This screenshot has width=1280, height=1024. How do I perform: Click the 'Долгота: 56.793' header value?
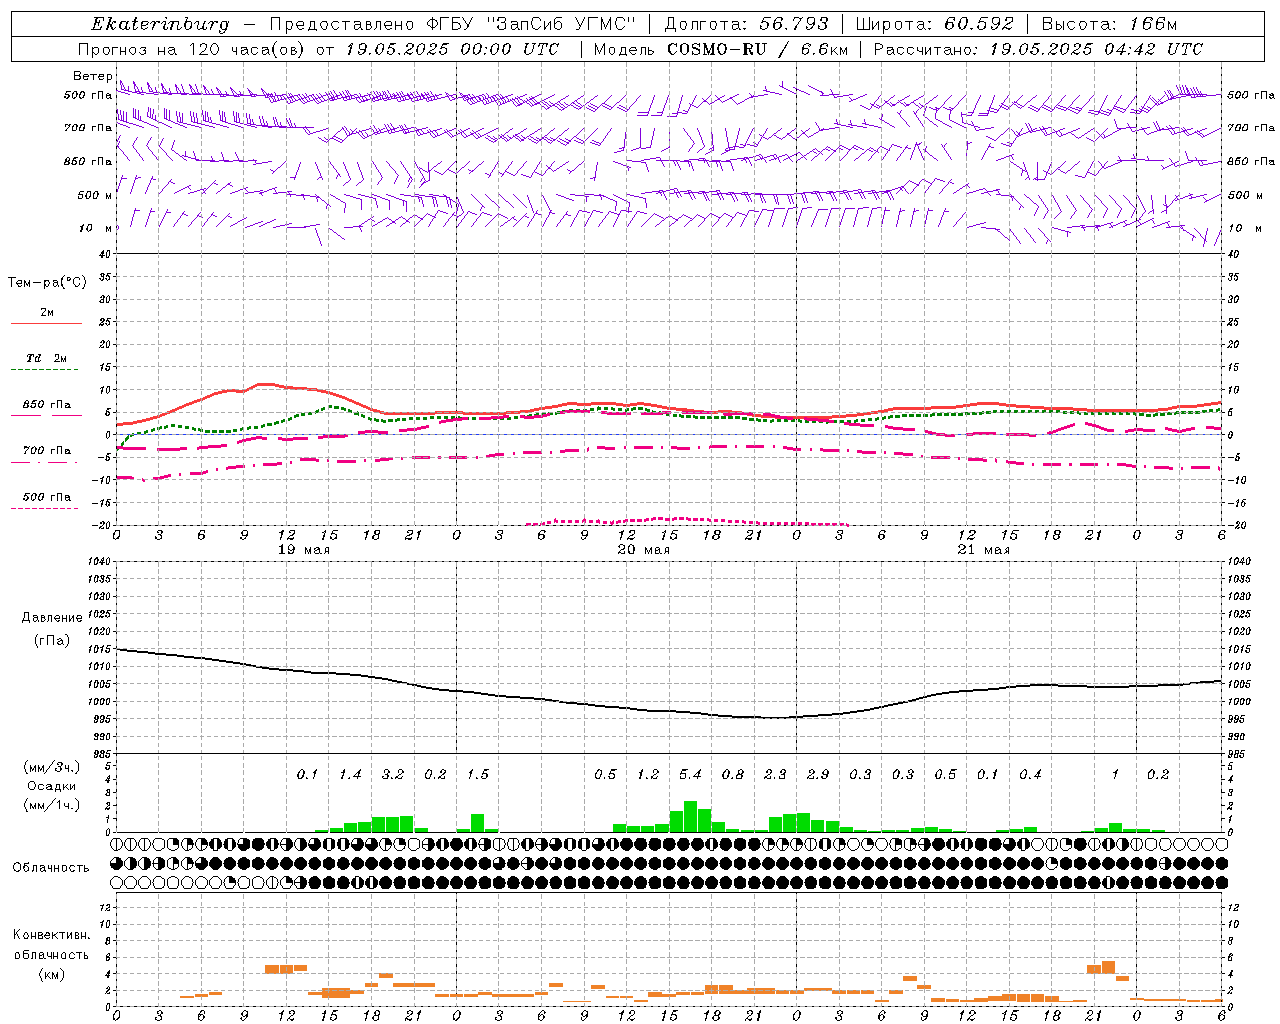coord(746,24)
